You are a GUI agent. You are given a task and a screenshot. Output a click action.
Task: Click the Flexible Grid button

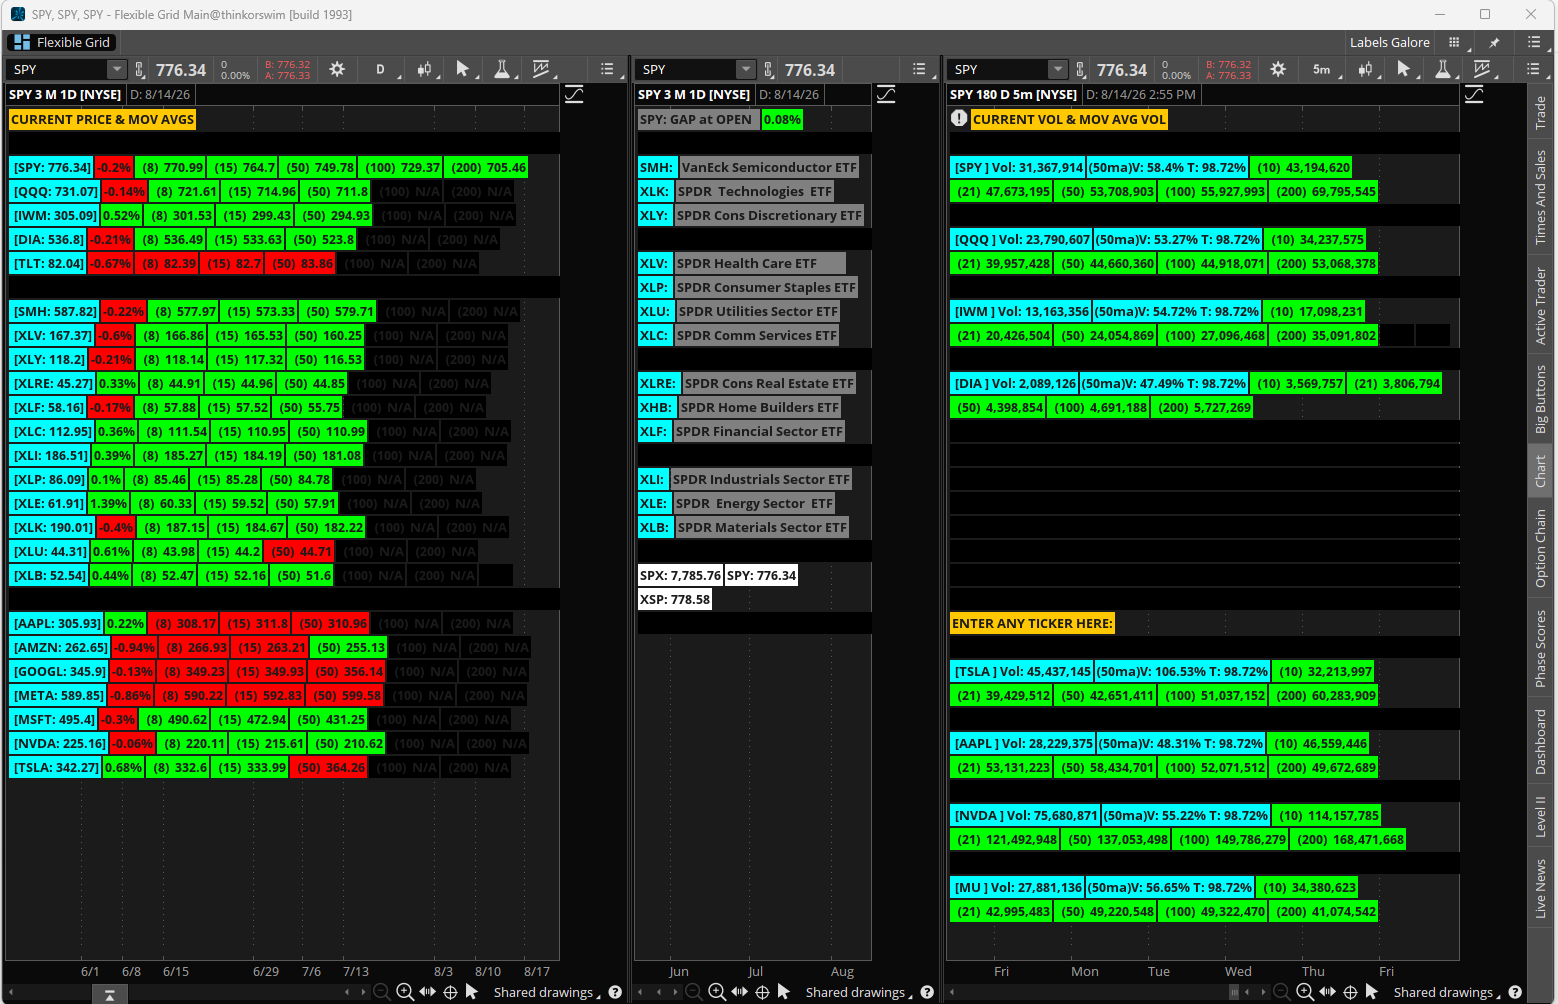tap(62, 42)
